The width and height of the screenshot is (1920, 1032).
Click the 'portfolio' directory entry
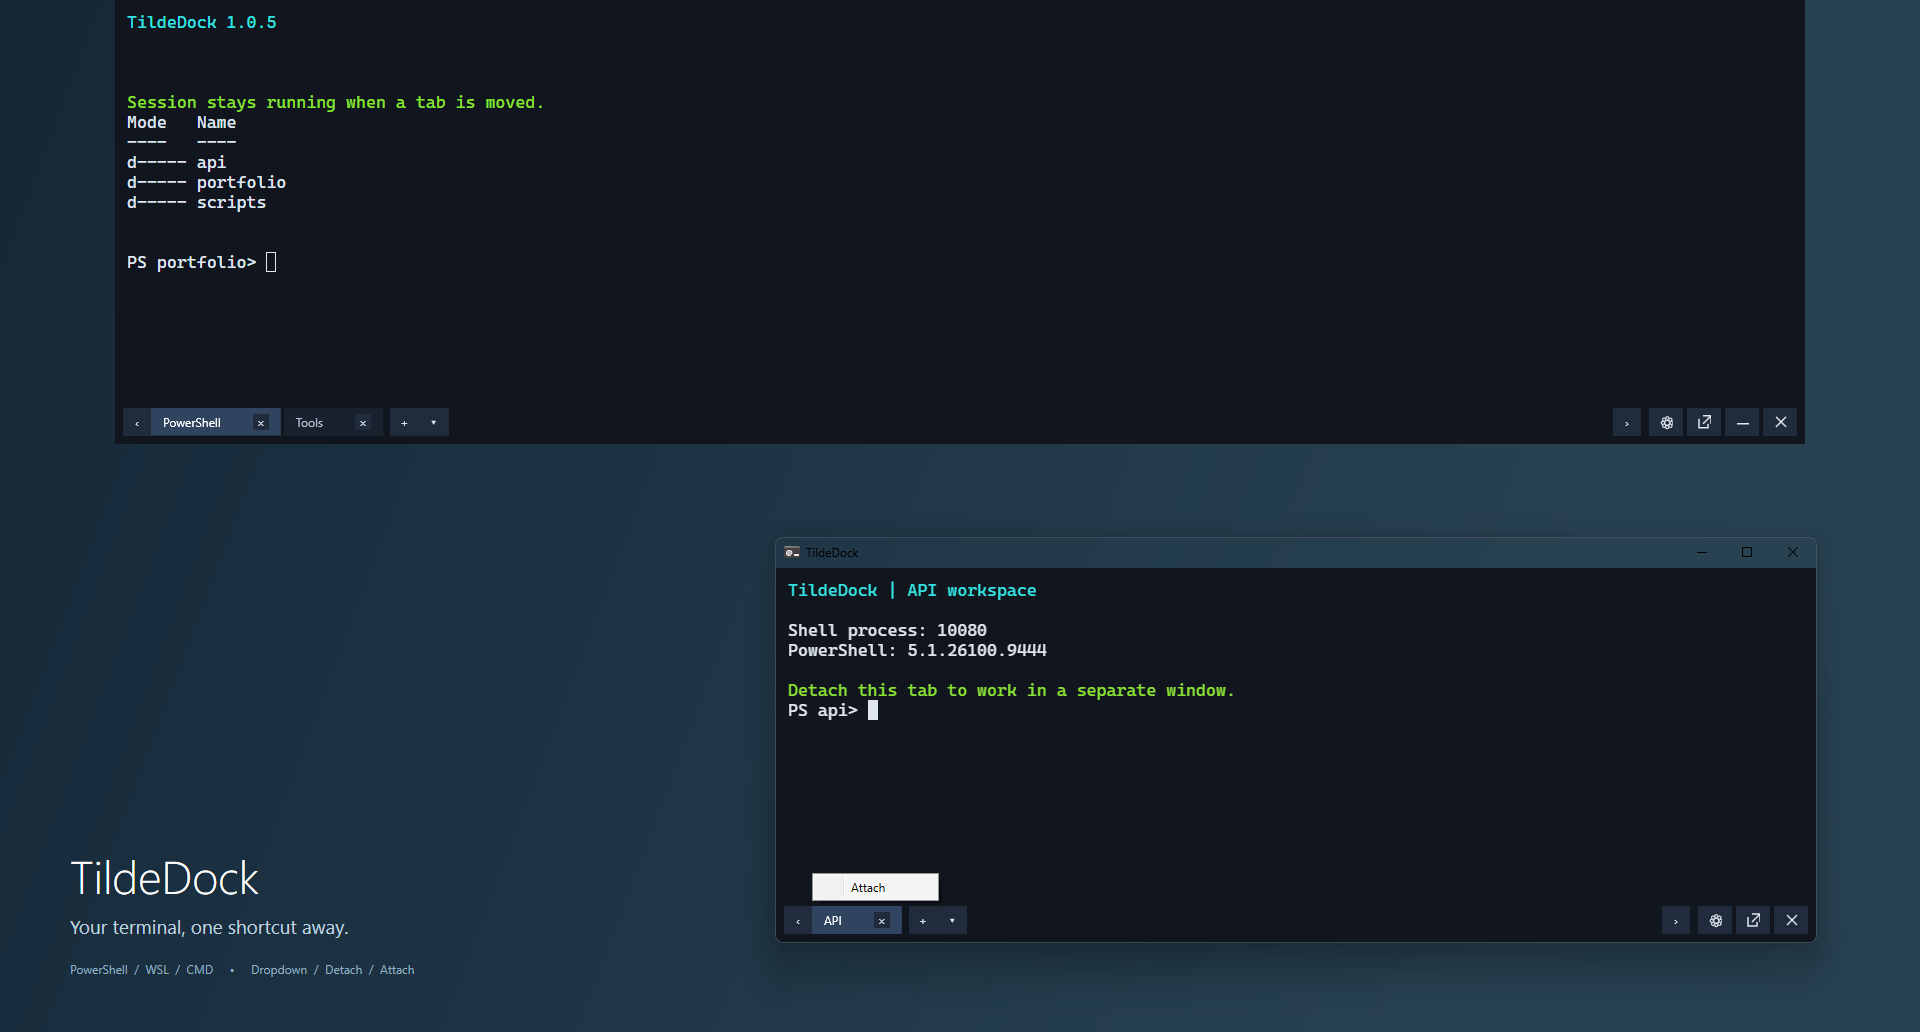click(x=241, y=183)
